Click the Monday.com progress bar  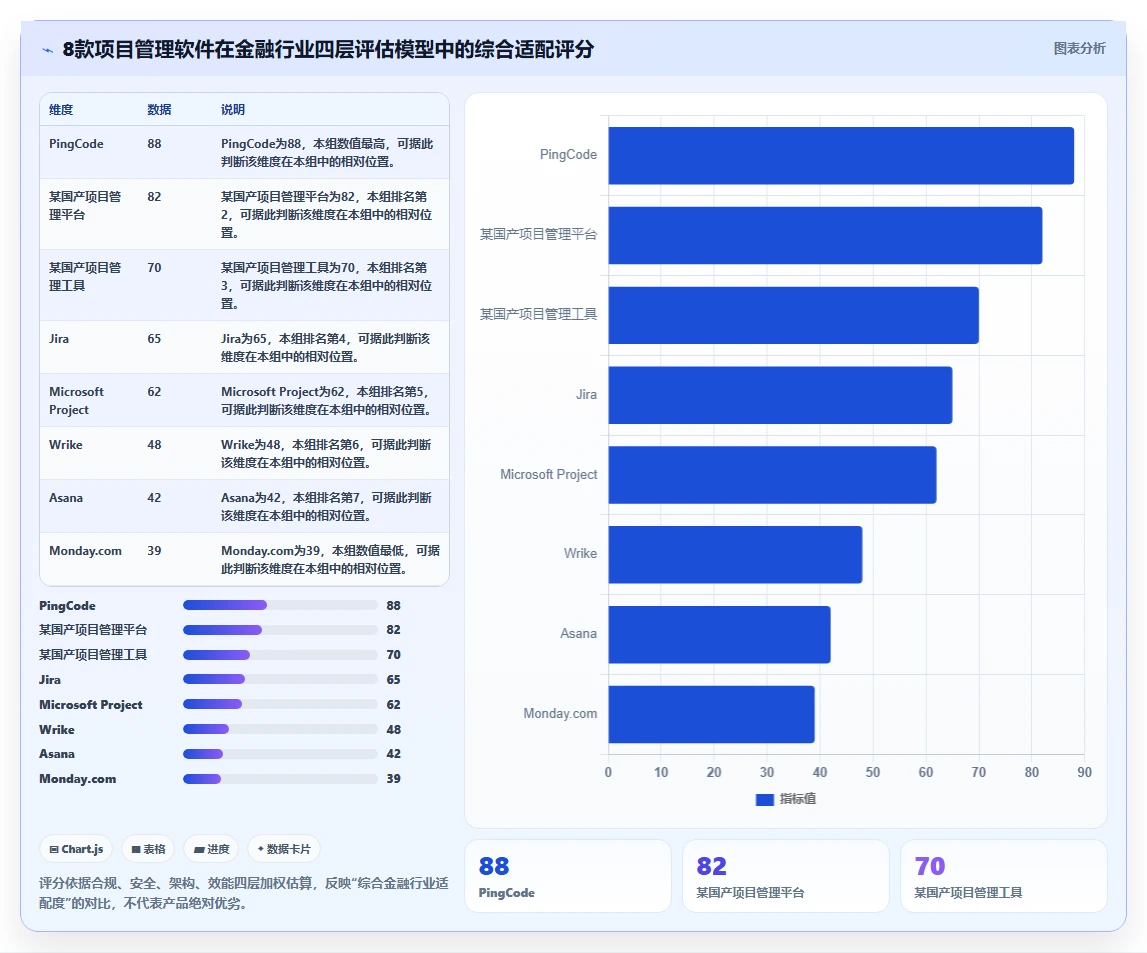tap(280, 779)
